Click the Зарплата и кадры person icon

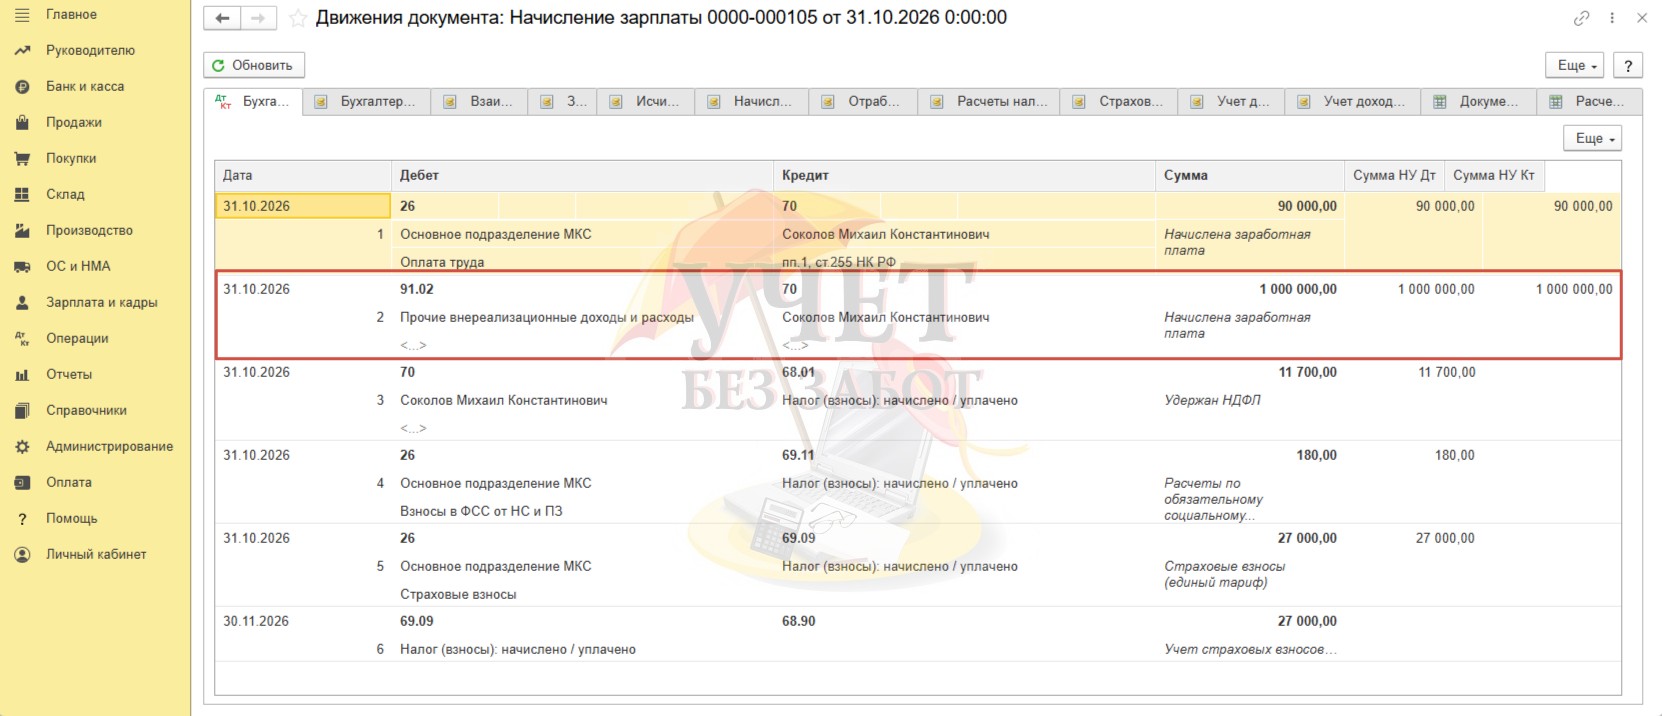coord(22,302)
